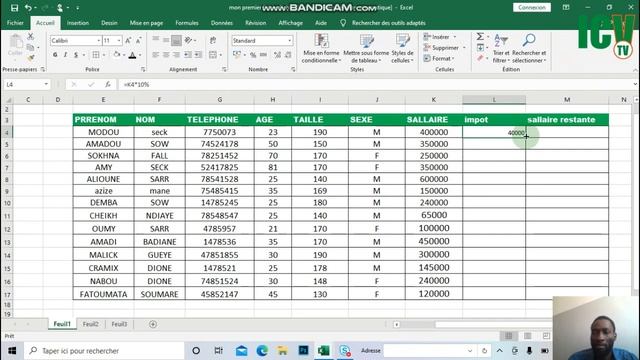Open Trier et filtrer menu
This screenshot has height=360, width=640.
click(501, 48)
